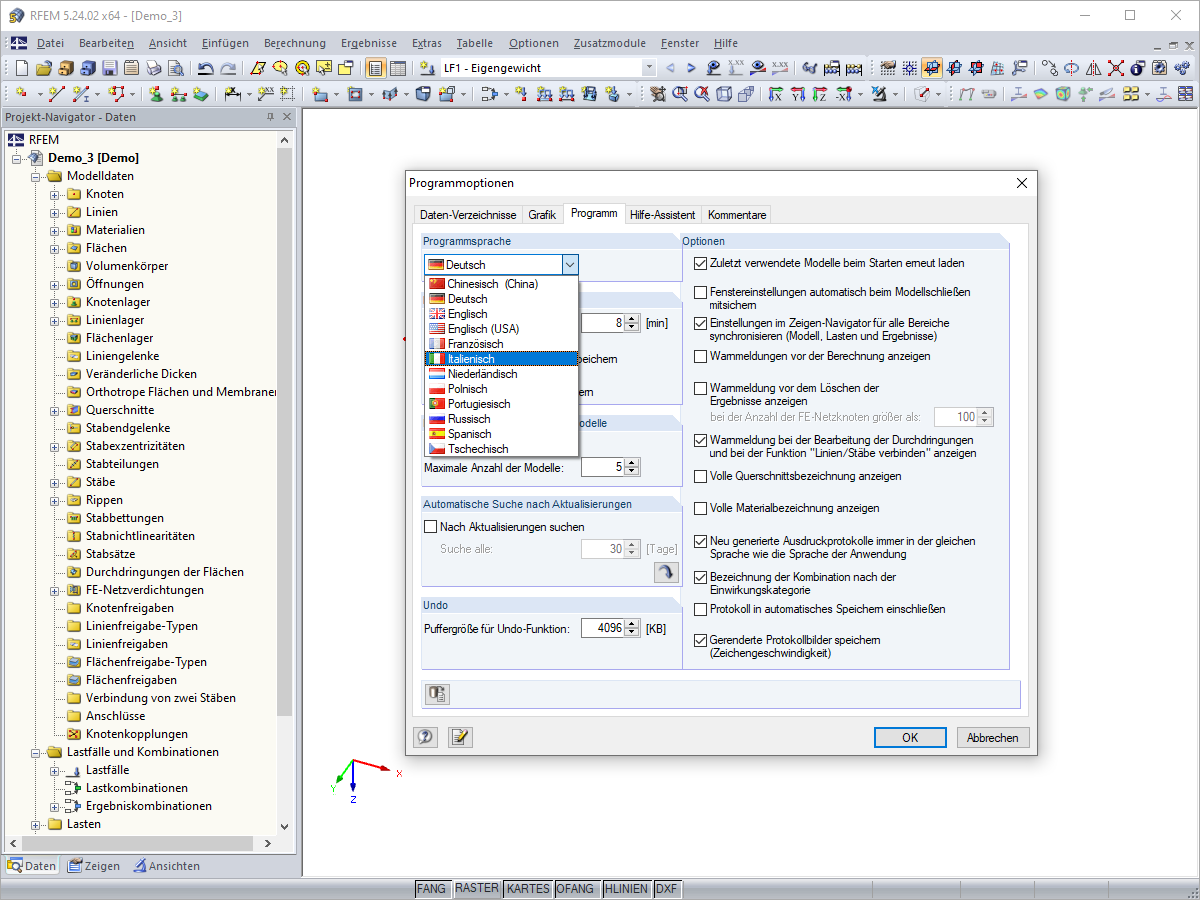This screenshot has height=900, width=1200.
Task: Open the Zusatzmodule menu
Action: [x=610, y=43]
